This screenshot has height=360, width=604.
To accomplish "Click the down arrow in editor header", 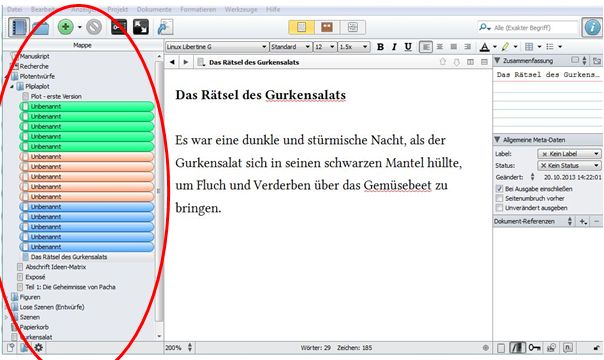I will (x=456, y=62).
